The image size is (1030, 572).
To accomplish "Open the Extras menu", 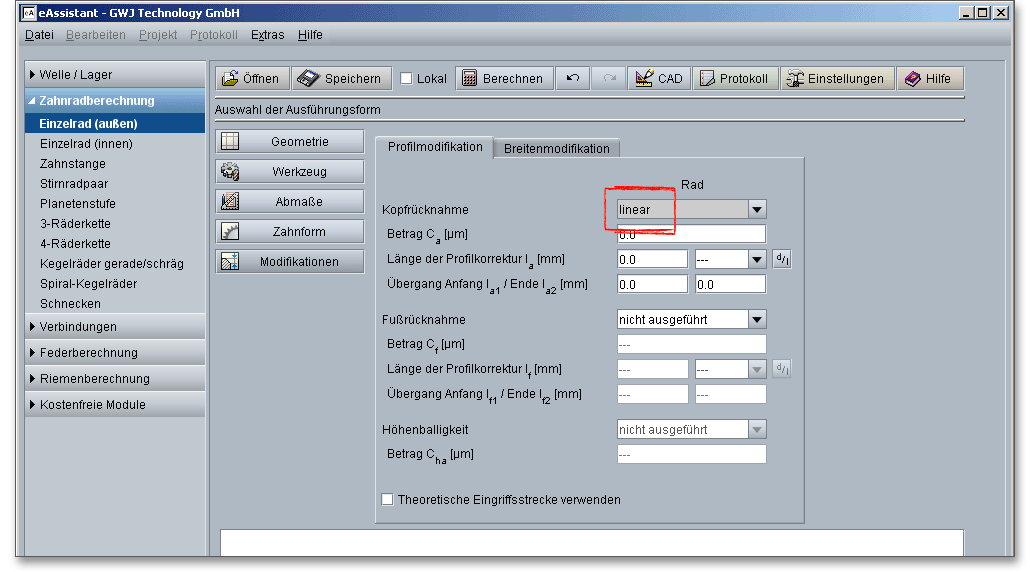I will pos(267,35).
